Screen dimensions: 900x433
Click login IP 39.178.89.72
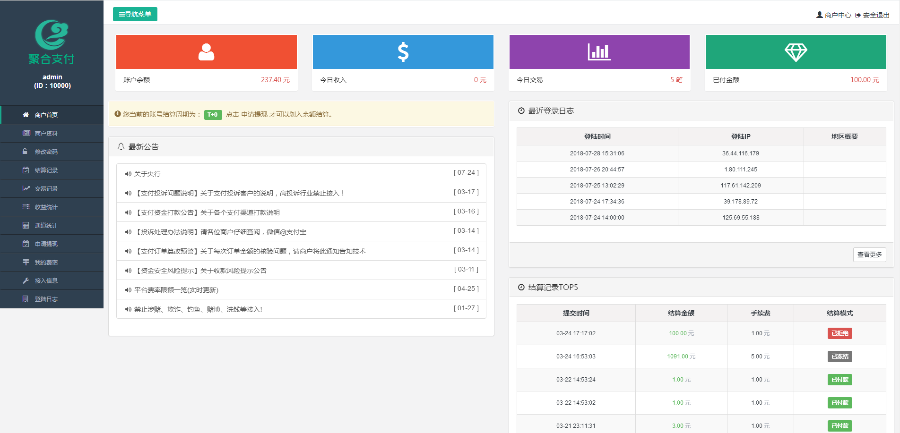(x=740, y=202)
